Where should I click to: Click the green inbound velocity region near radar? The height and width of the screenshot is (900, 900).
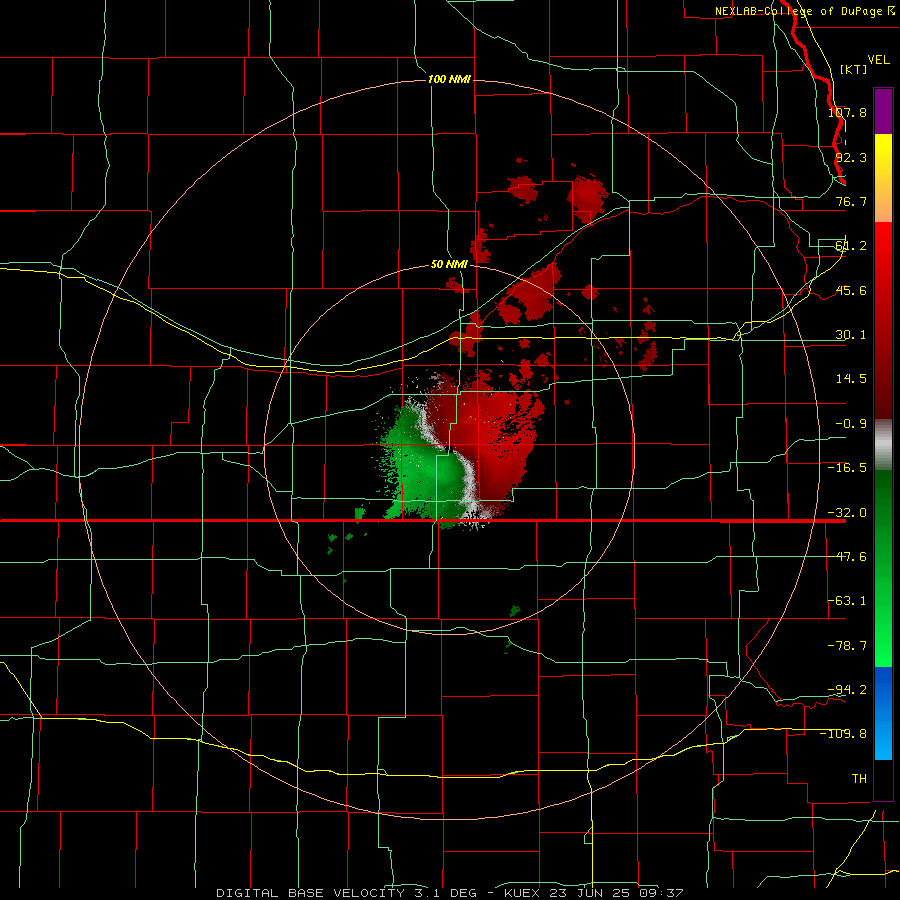pos(428,471)
